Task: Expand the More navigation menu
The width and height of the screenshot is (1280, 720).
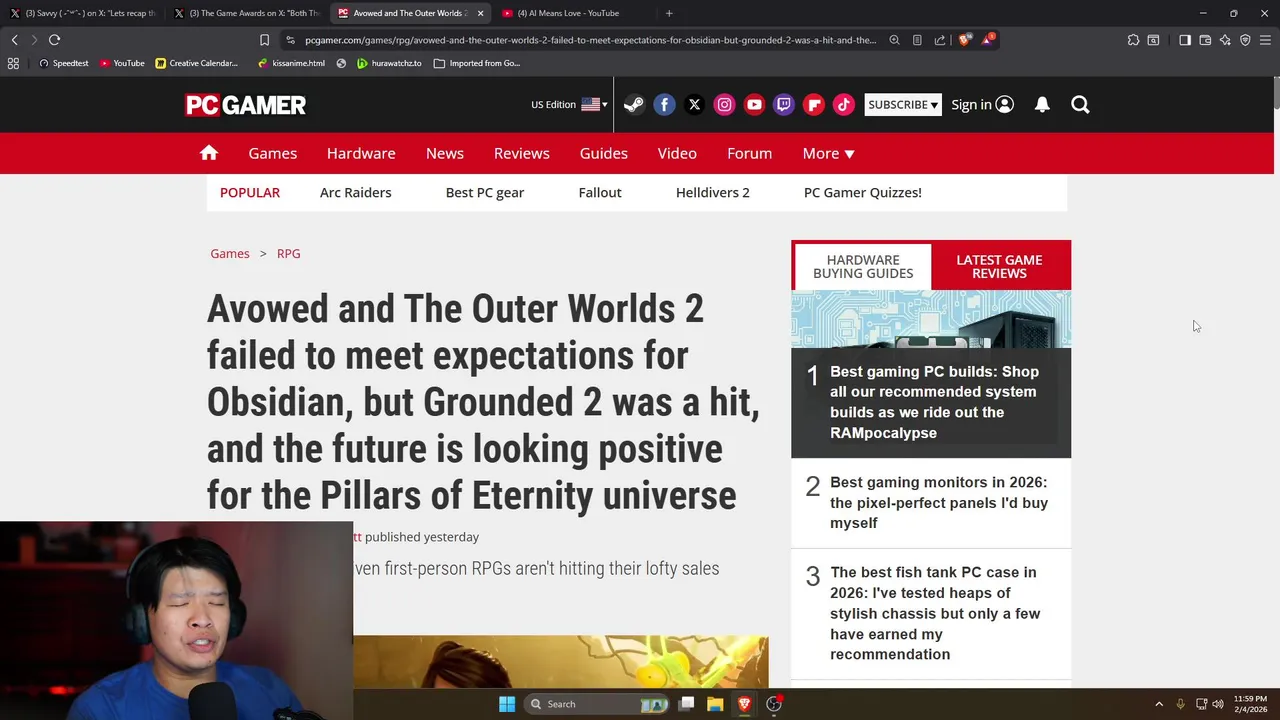Action: (x=828, y=153)
